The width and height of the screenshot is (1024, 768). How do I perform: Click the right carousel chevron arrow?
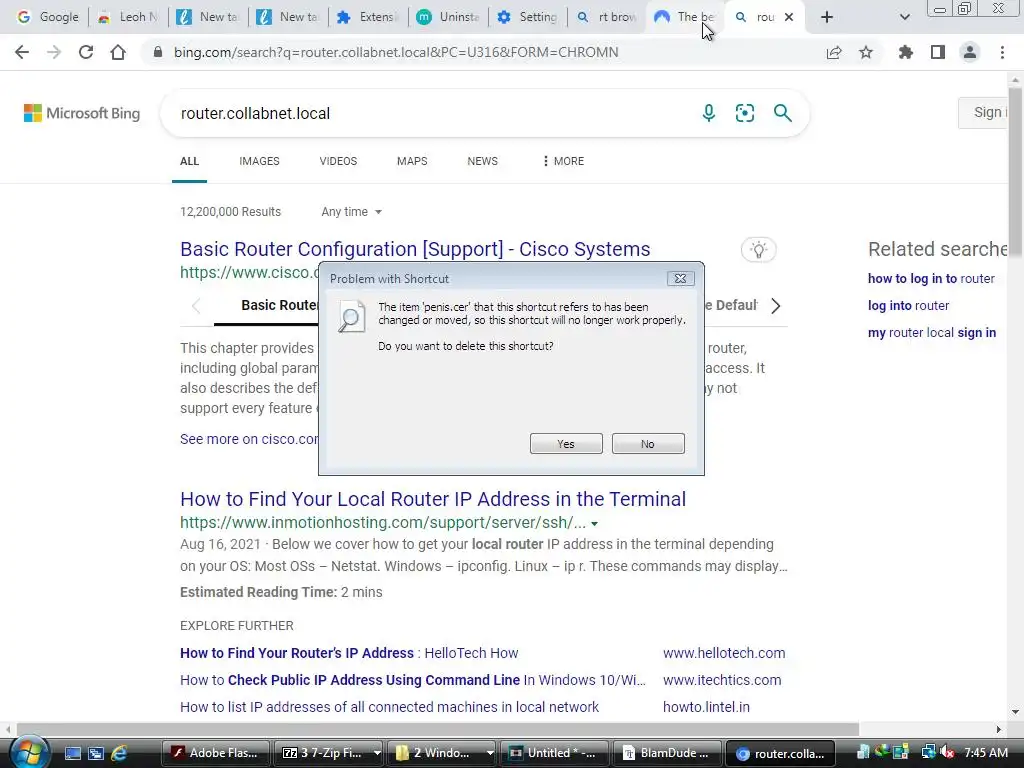pyautogui.click(x=775, y=306)
